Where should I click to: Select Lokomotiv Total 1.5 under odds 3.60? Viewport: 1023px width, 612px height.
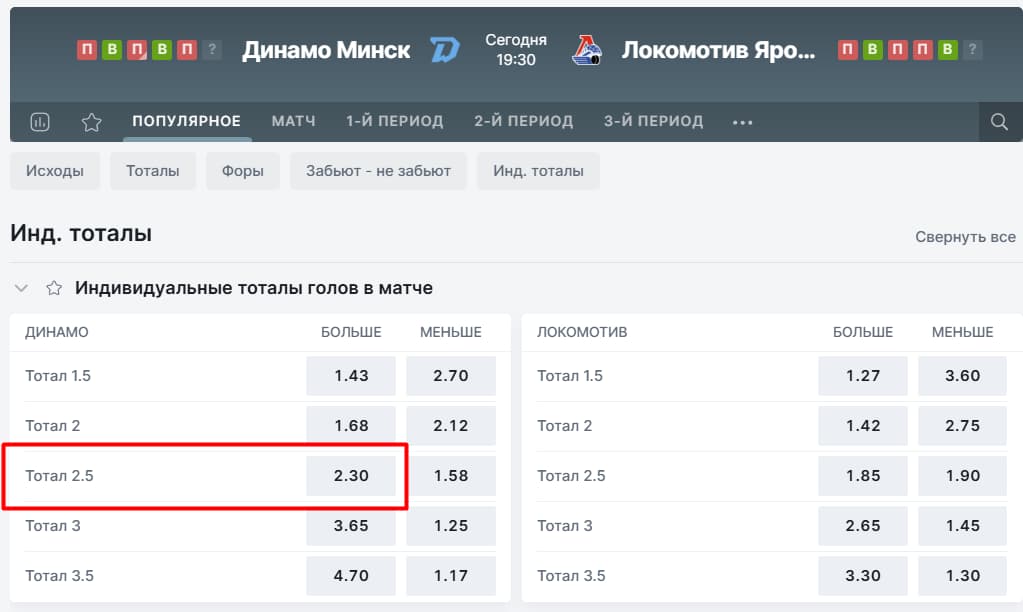962,376
